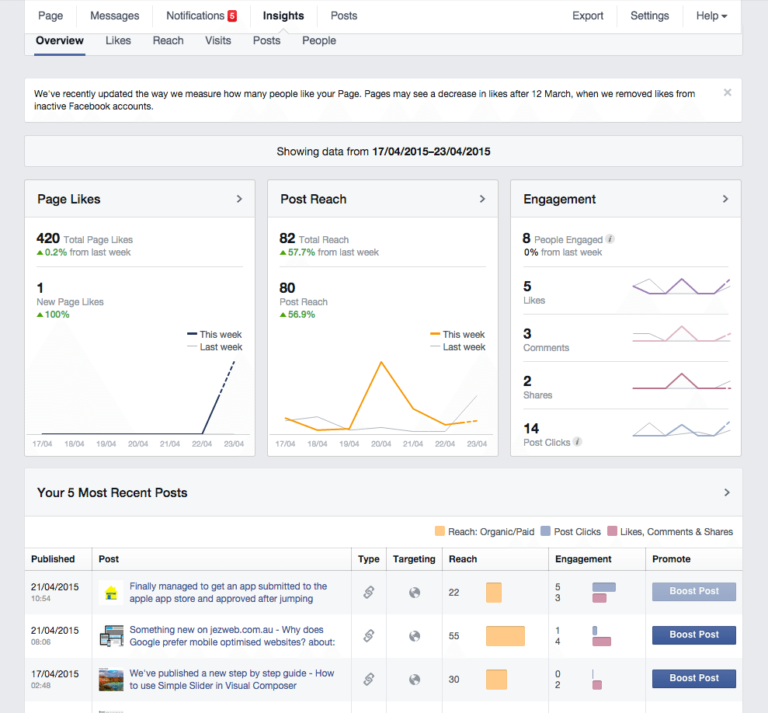The image size is (768, 713).
Task: Click the Shares sparkline chart in Engagement
Action: click(x=681, y=381)
